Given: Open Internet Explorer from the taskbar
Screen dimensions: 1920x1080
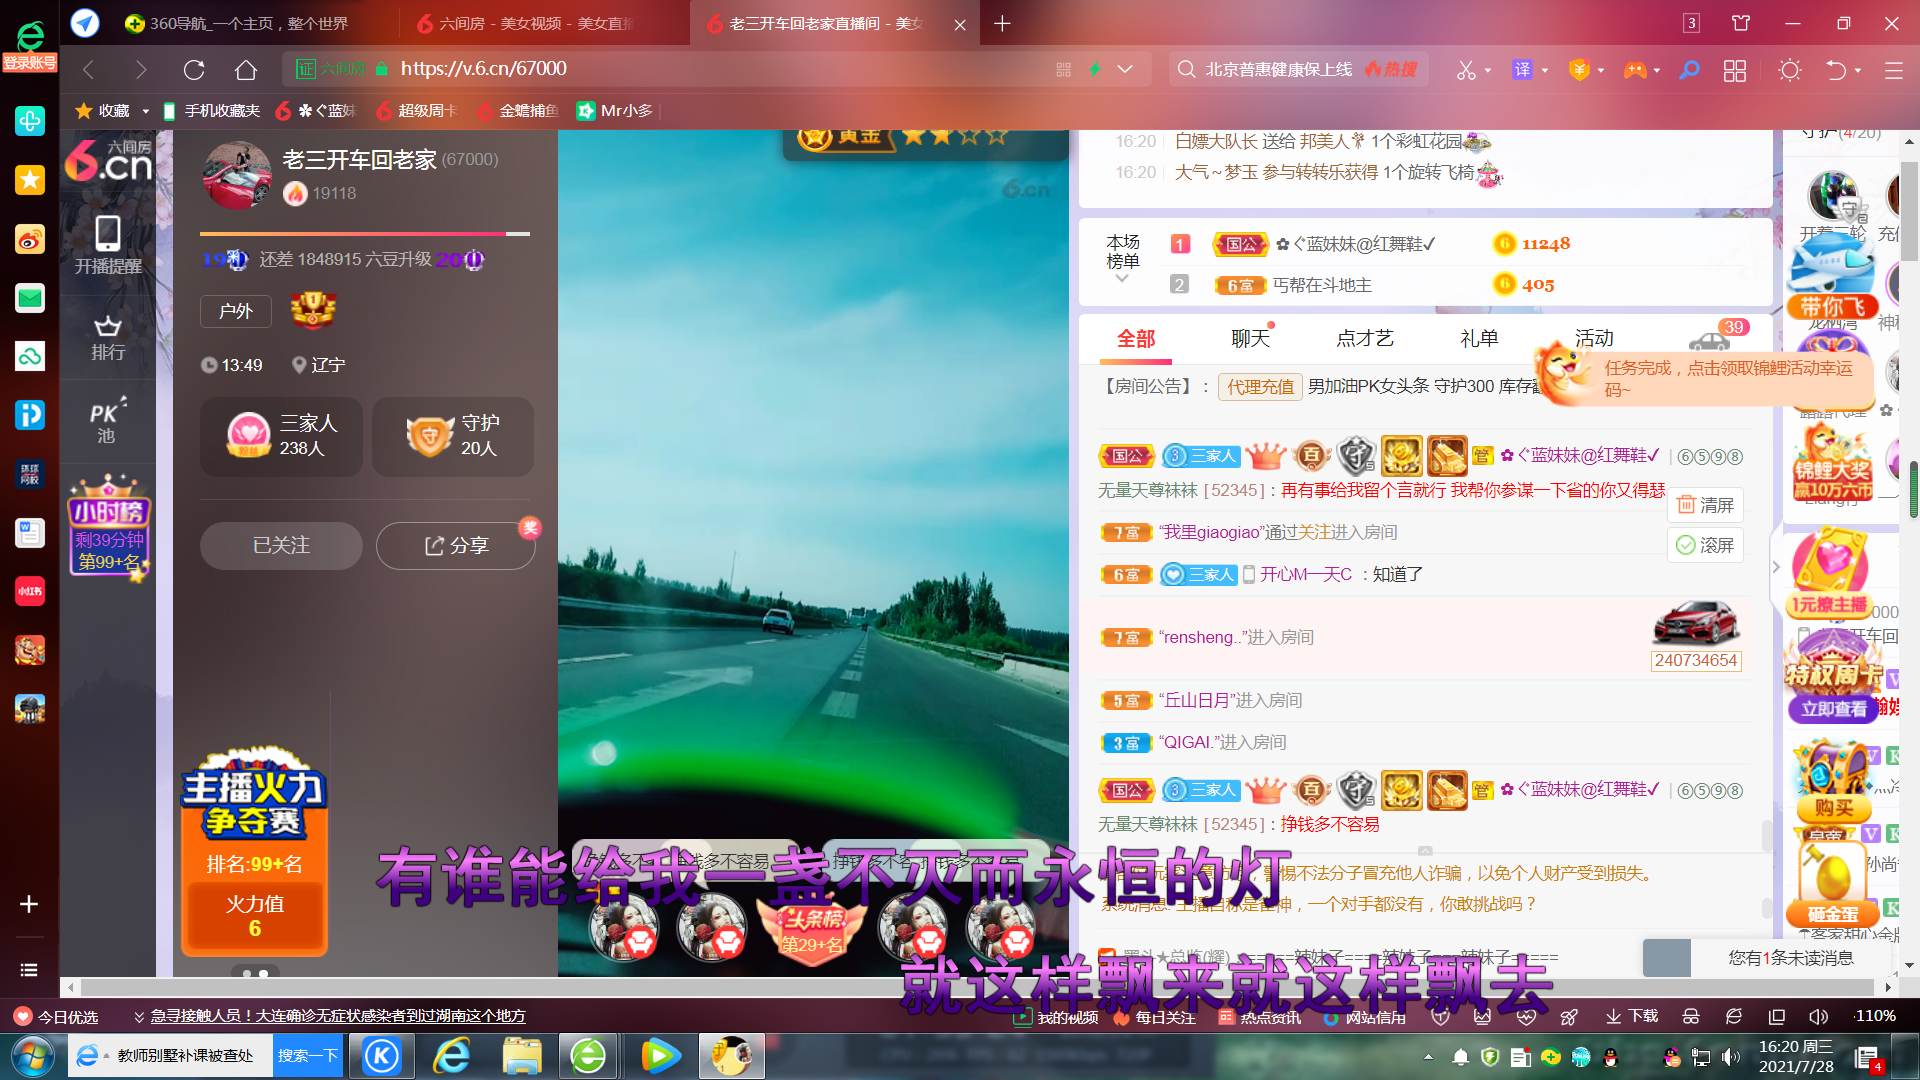Looking at the screenshot, I should [x=452, y=1056].
